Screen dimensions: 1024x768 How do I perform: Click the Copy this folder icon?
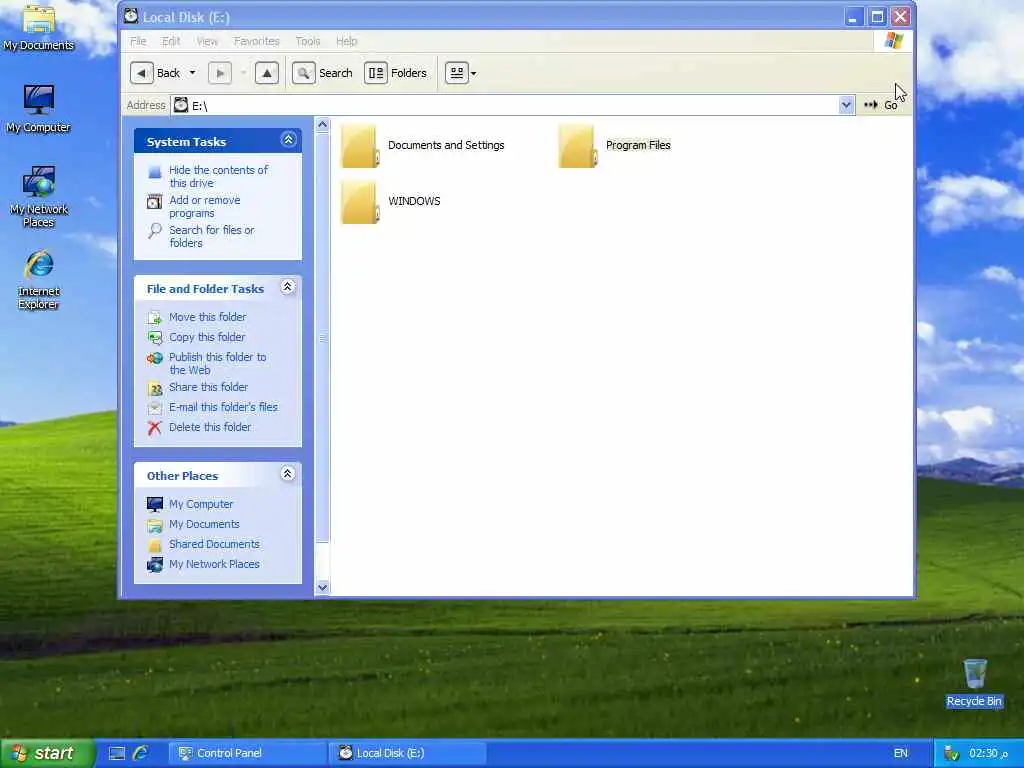point(155,338)
